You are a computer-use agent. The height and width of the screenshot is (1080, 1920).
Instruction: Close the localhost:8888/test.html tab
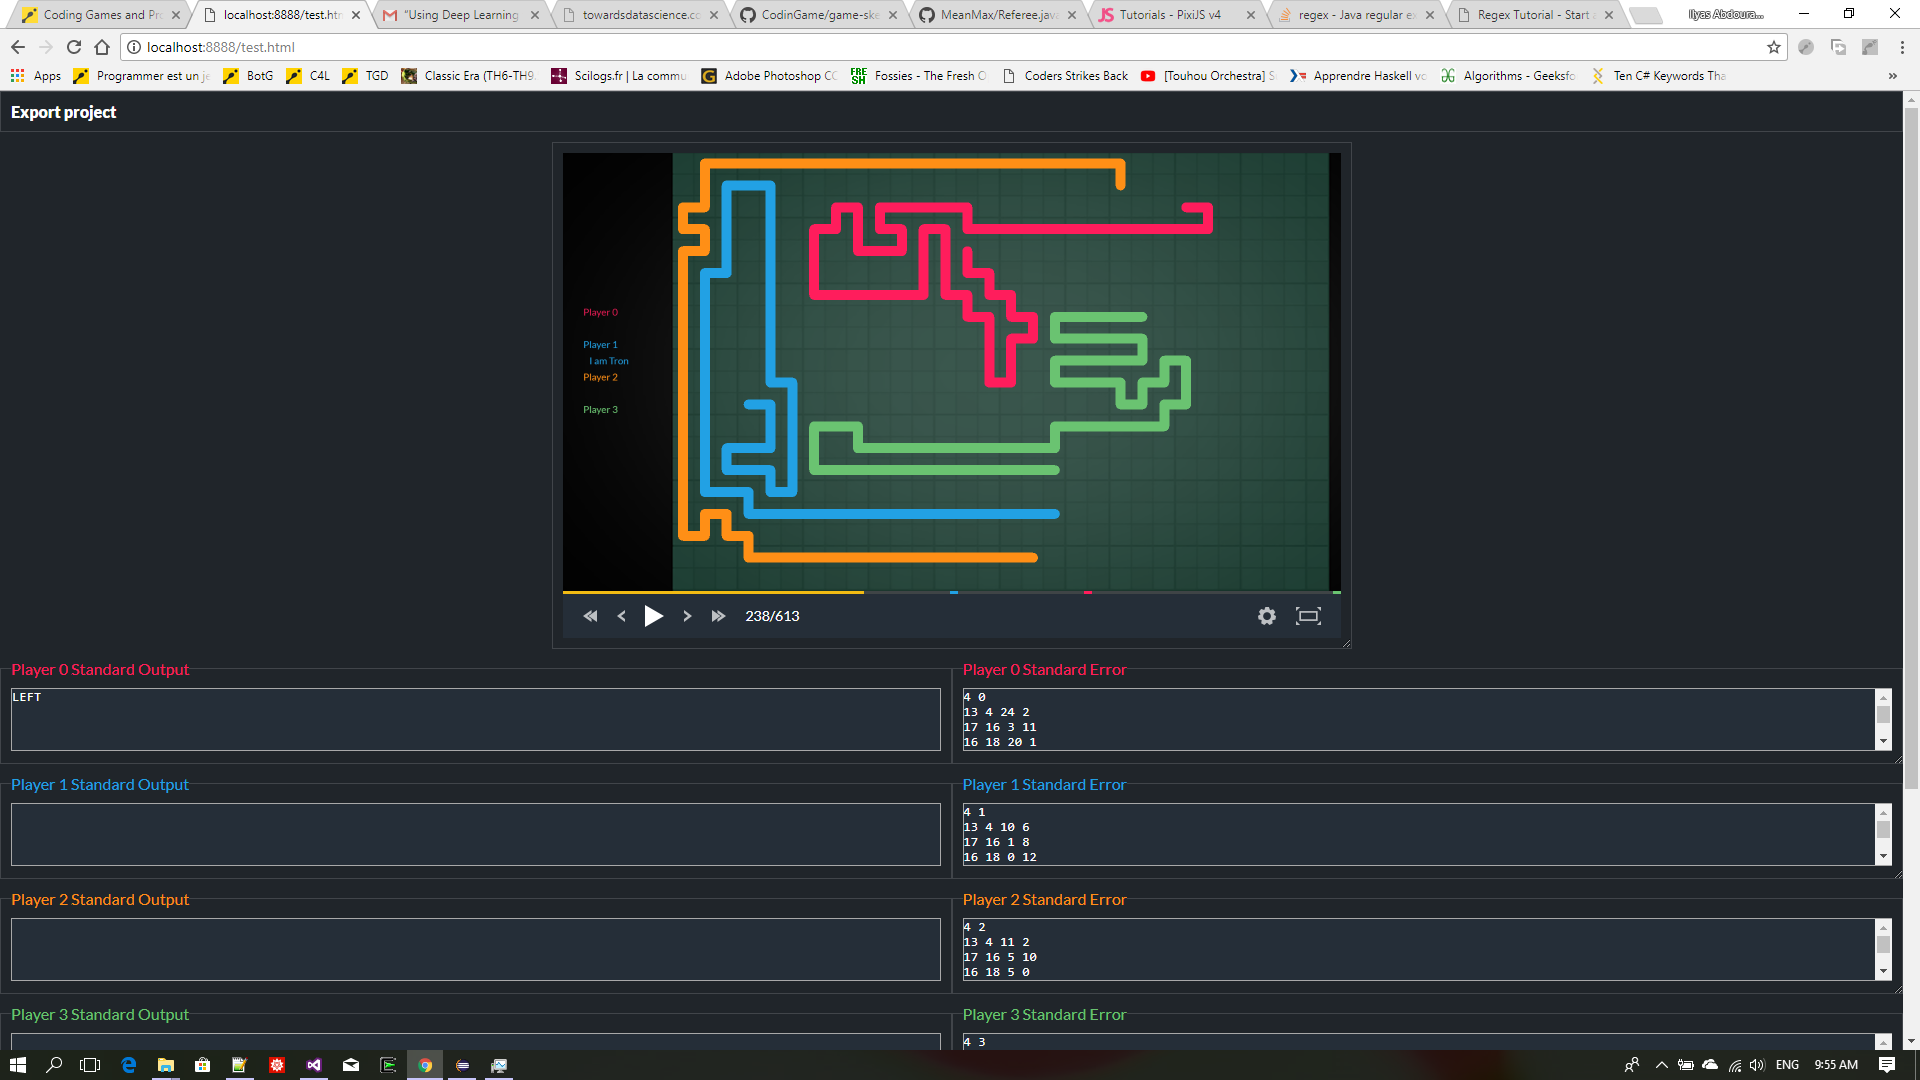356,15
